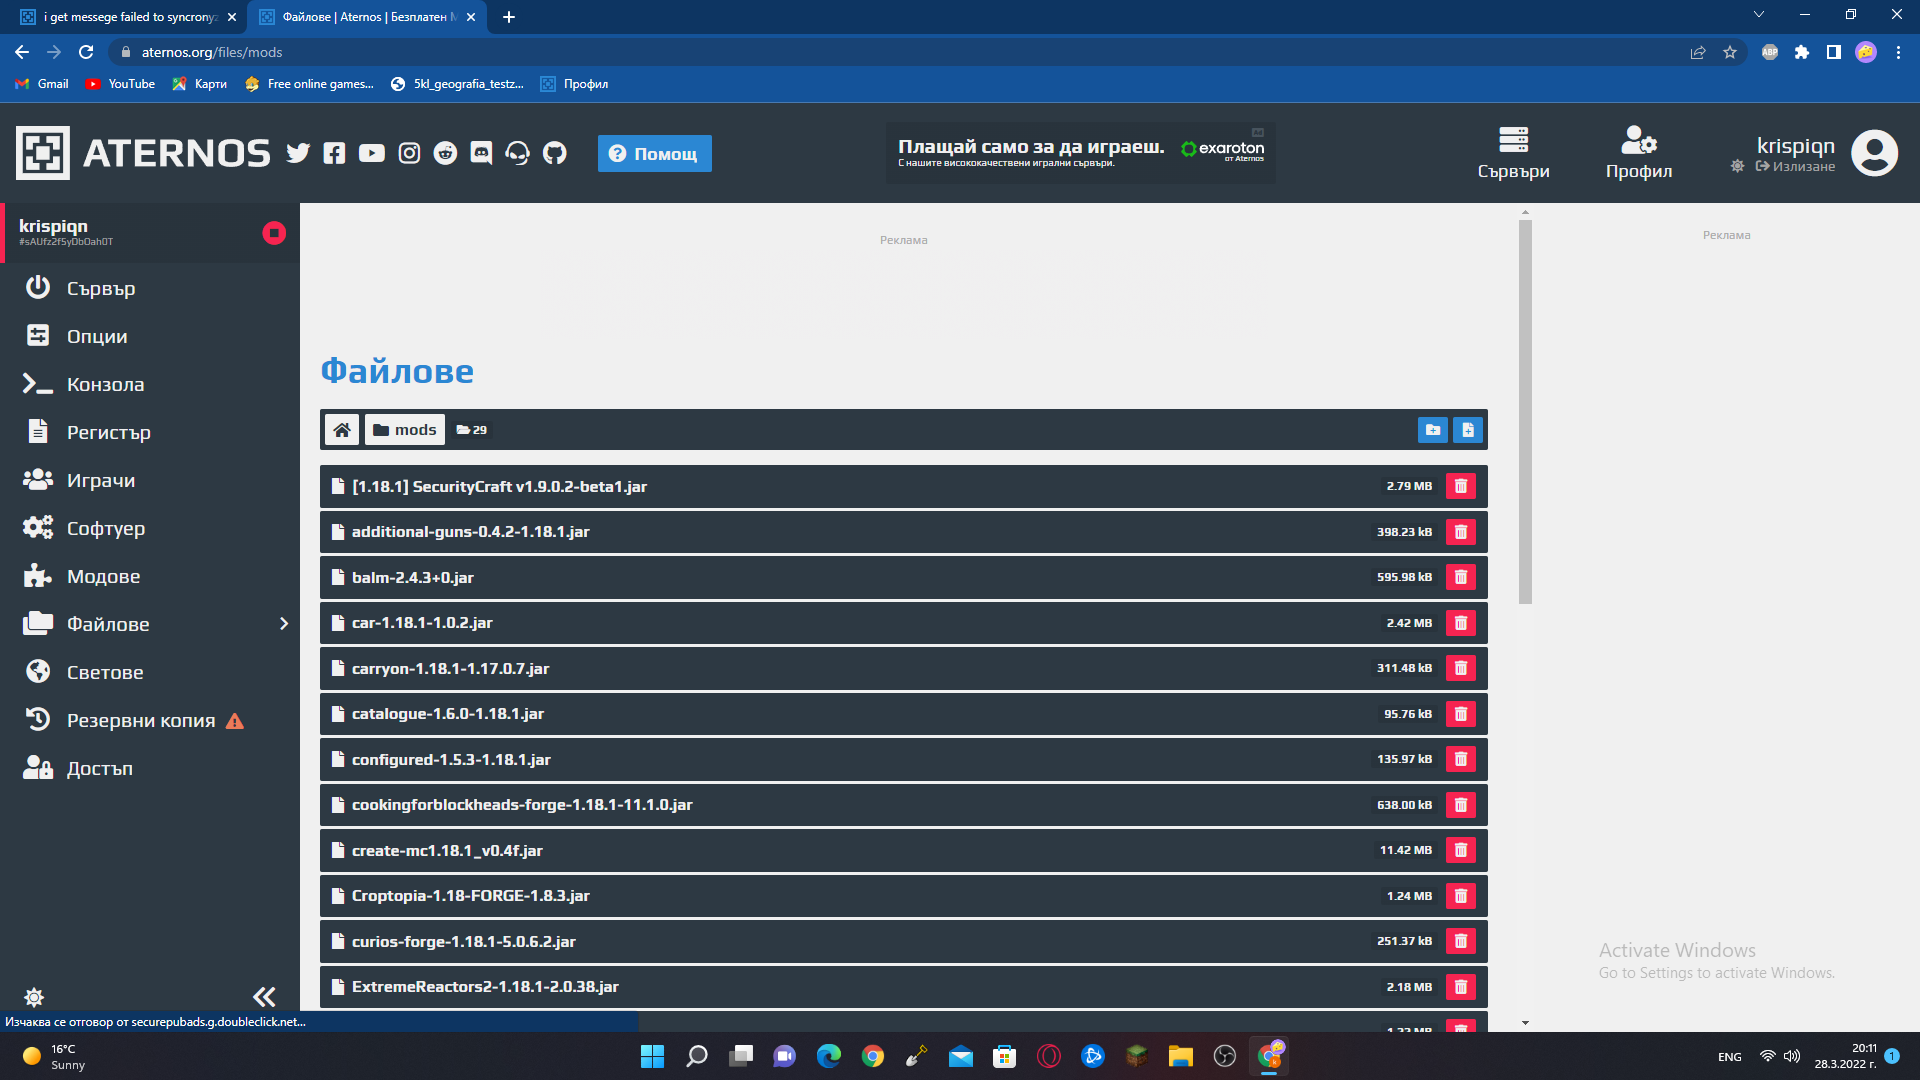Viewport: 1920px width, 1080px height.
Task: Click the address bar URL field
Action: tap(900, 52)
